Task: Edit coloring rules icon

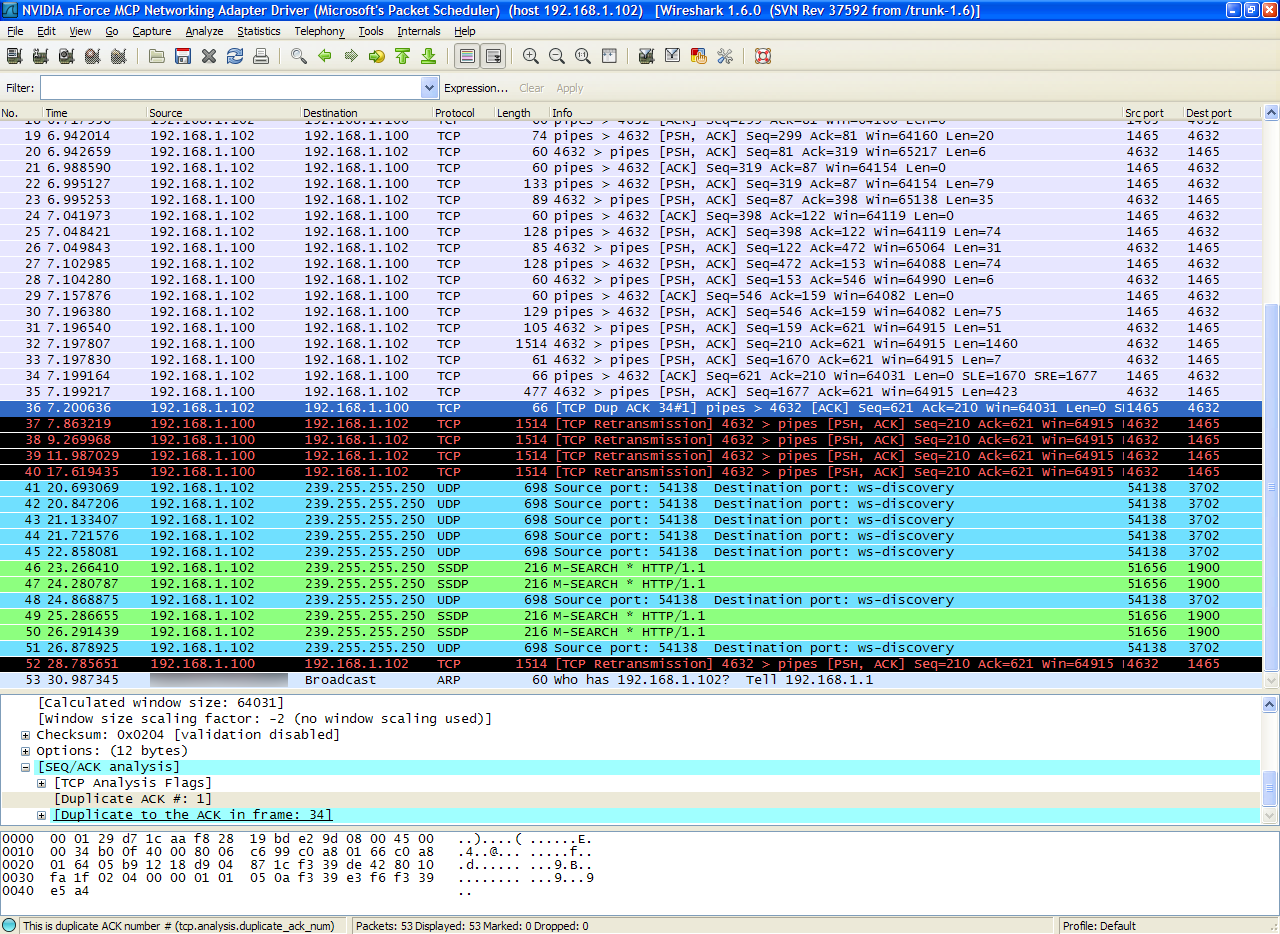Action: click(x=699, y=56)
